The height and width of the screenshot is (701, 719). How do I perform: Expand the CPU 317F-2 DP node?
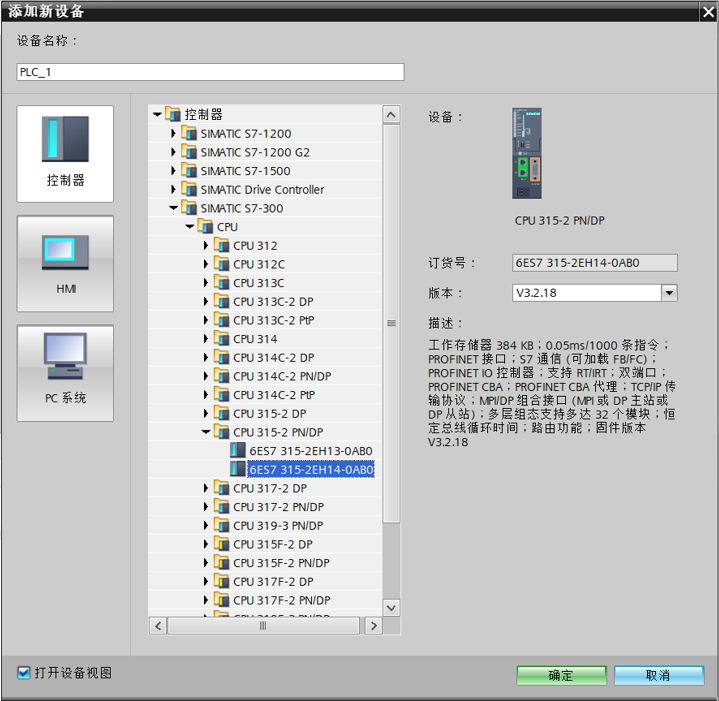pos(206,581)
